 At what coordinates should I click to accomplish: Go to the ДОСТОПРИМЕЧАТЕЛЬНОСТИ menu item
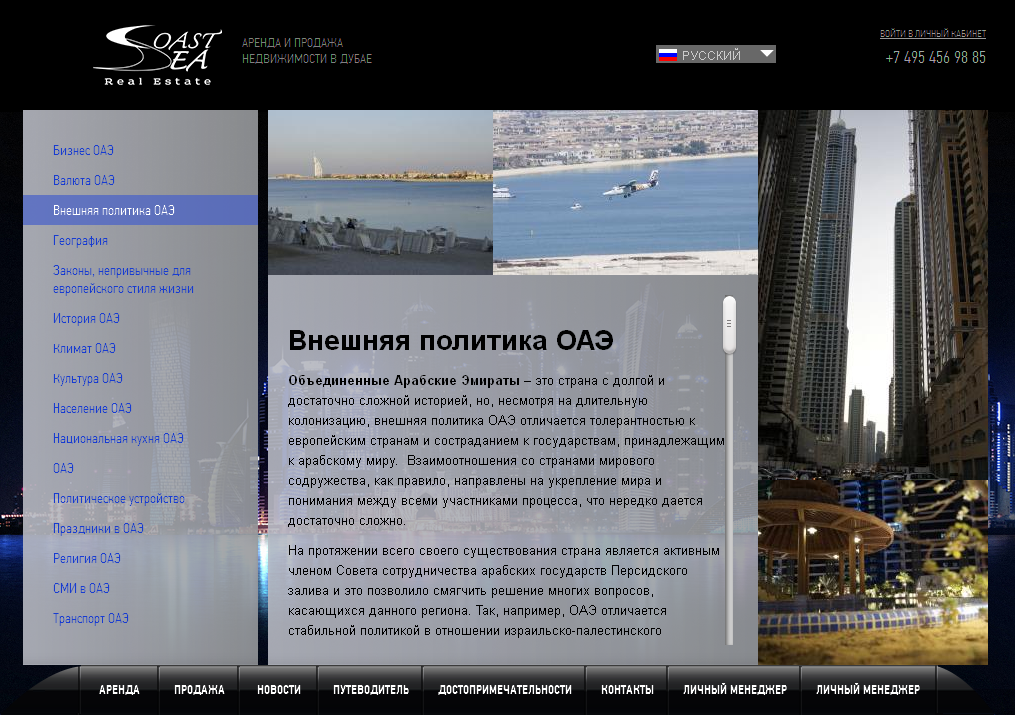pos(504,690)
